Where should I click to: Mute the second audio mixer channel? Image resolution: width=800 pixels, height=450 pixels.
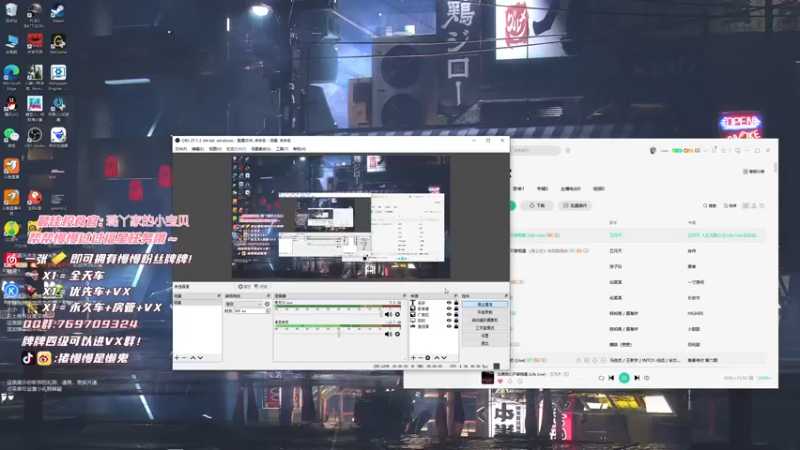388,334
